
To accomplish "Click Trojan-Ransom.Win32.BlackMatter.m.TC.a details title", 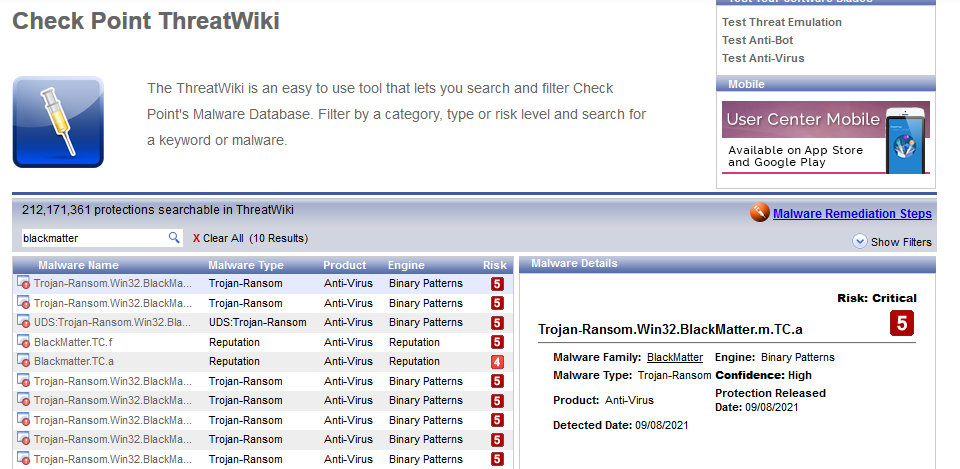I will point(670,329).
